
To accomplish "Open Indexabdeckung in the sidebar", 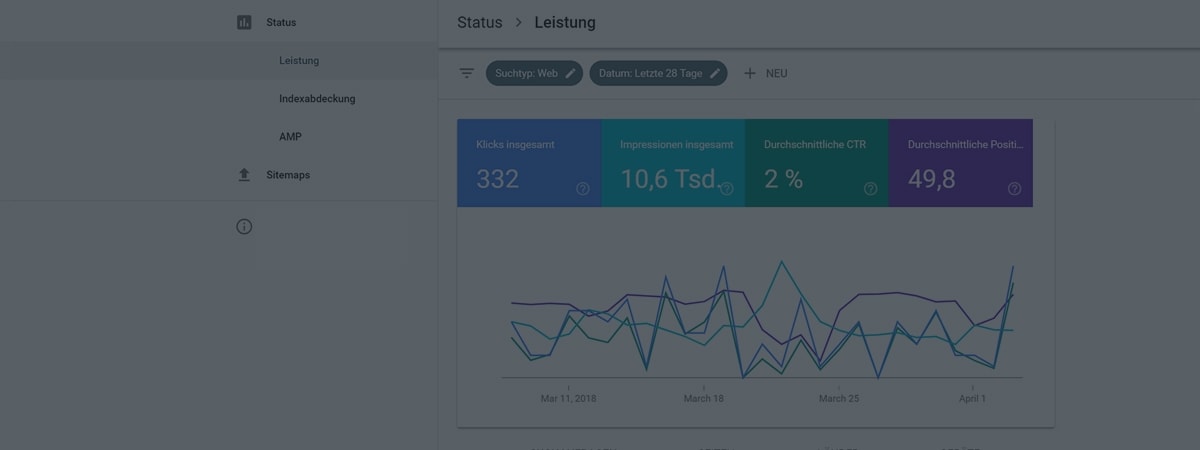I will click(x=317, y=99).
